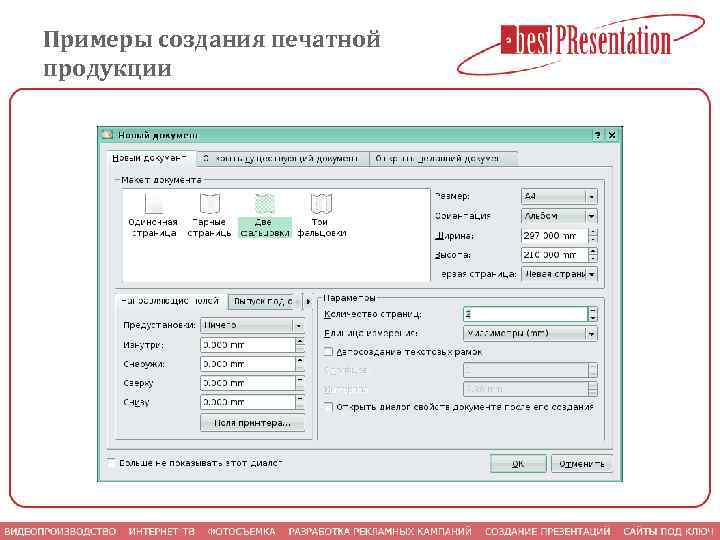Open the Ориентация Альбом dropdown

[559, 216]
